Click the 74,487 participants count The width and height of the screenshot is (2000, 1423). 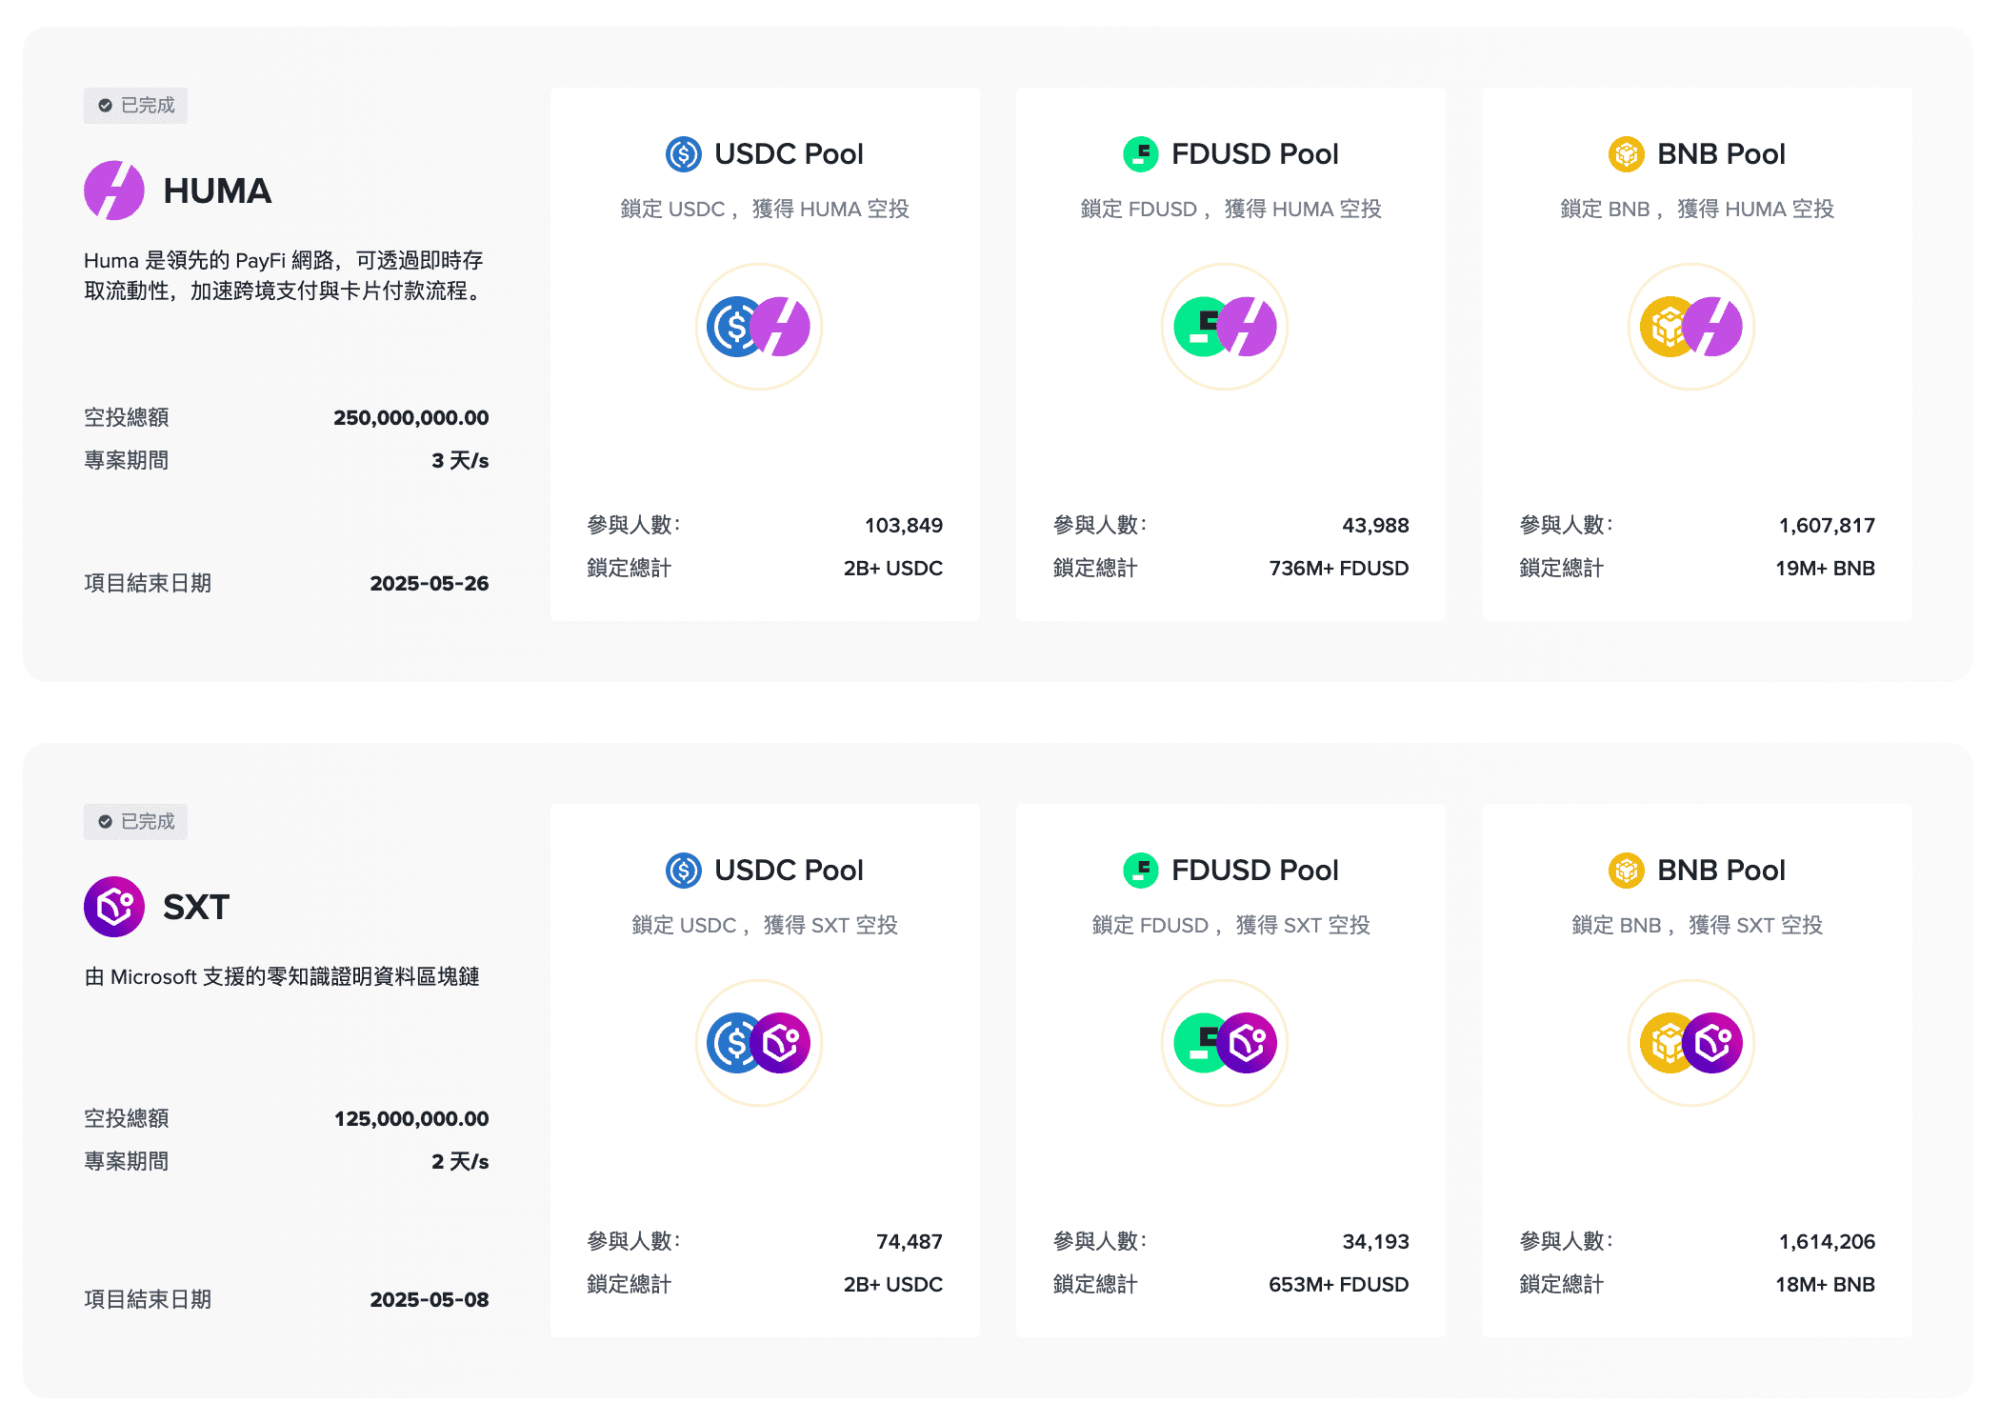909,1242
